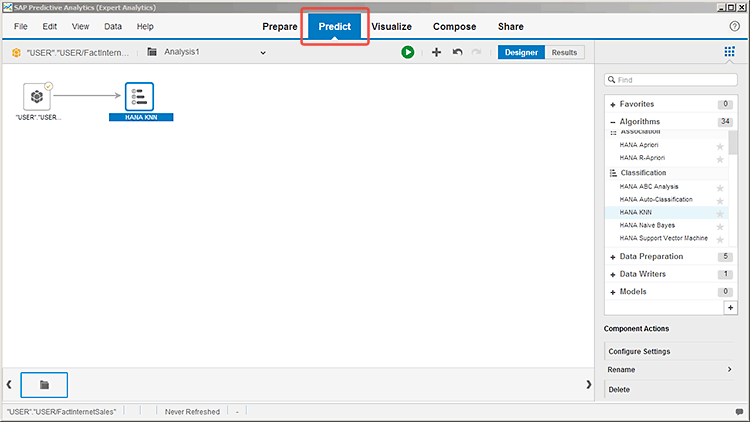The width and height of the screenshot is (750, 422).
Task: Expand the Data Preparation section
Action: [613, 257]
